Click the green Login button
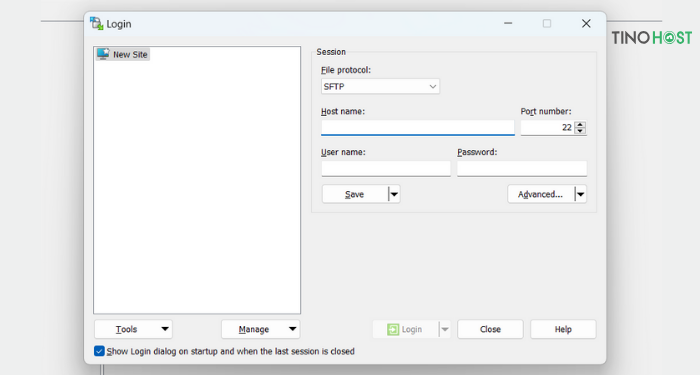Image resolution: width=700 pixels, height=375 pixels. (x=405, y=329)
